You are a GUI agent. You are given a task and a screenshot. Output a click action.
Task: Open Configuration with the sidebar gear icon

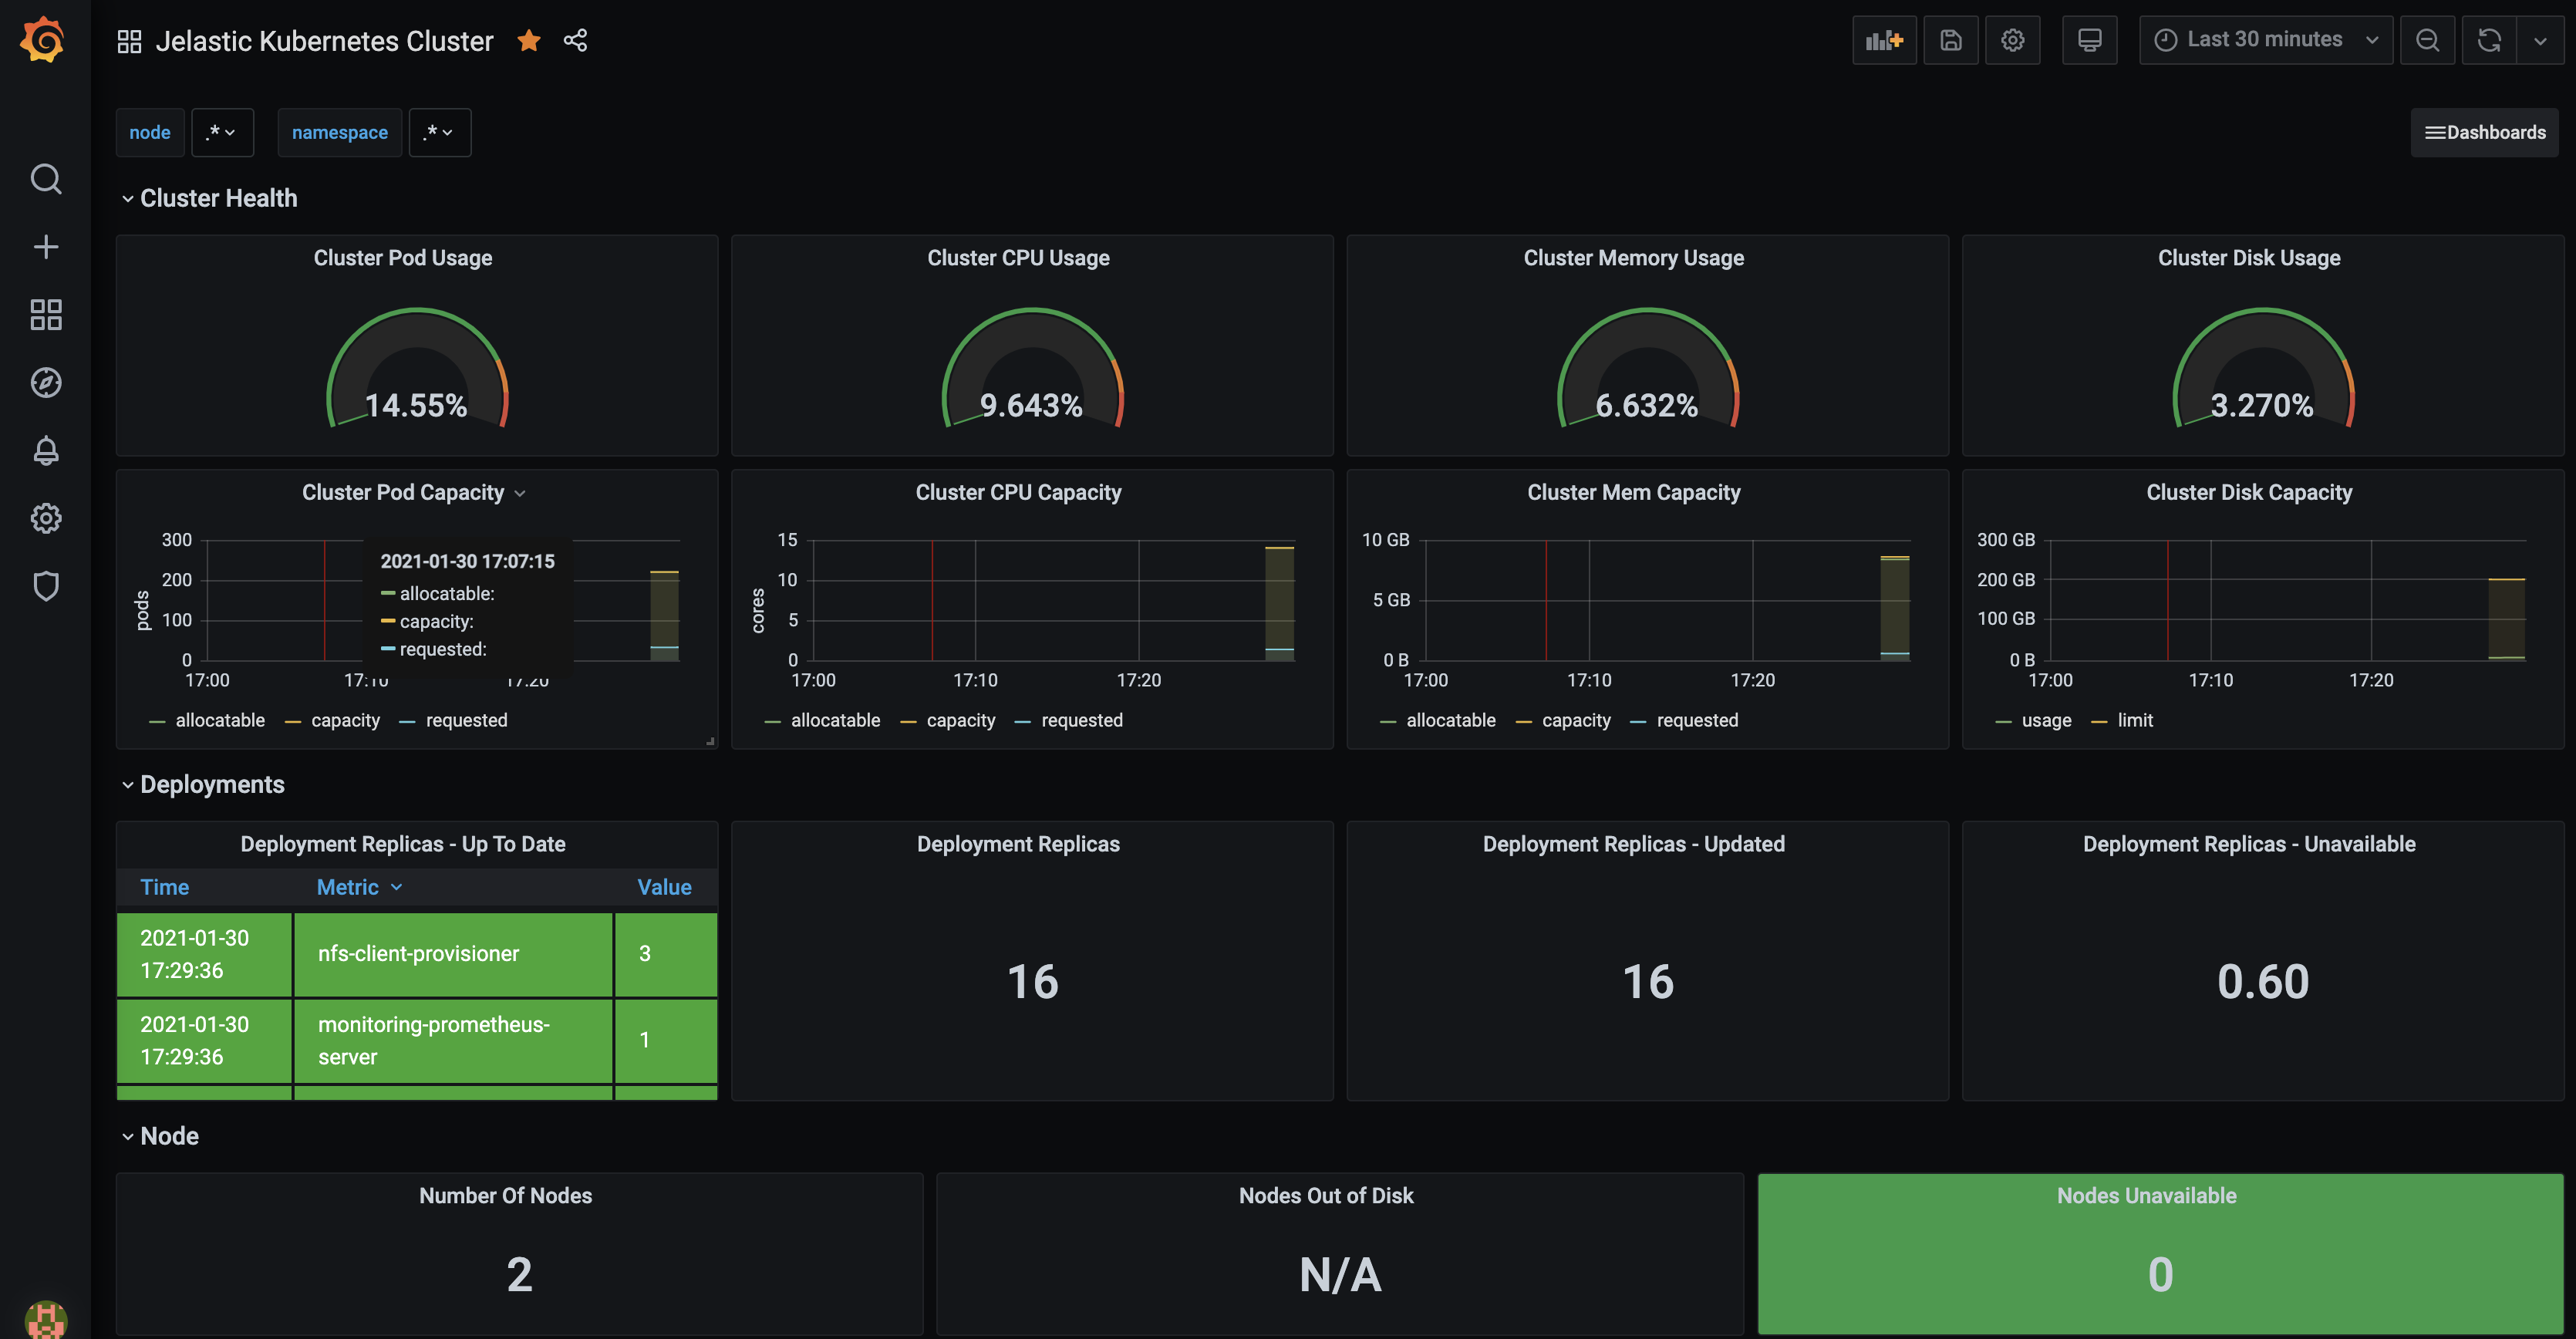[46, 518]
